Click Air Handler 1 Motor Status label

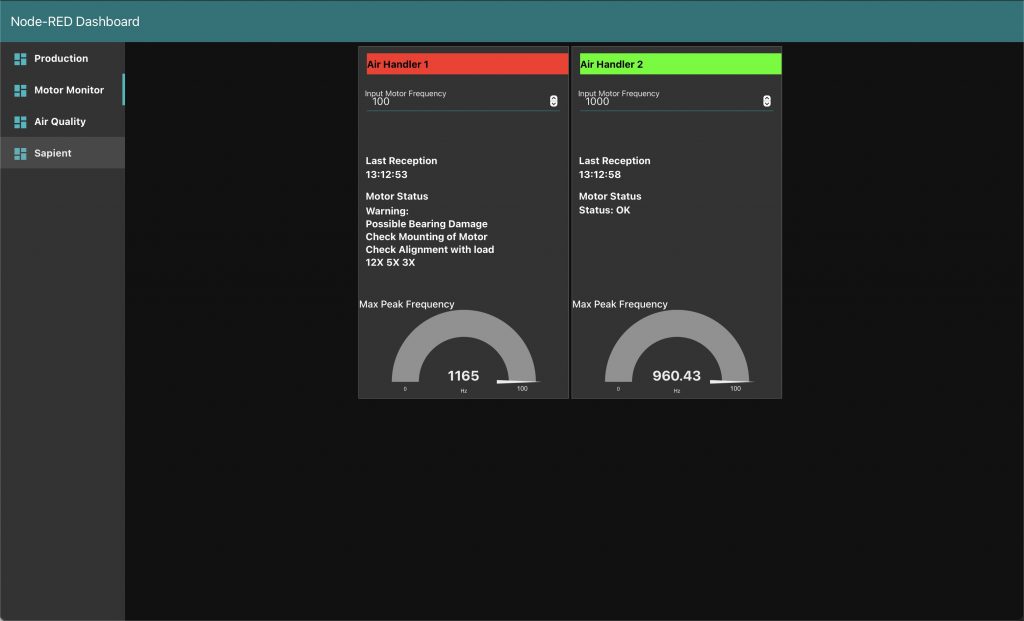coord(397,196)
